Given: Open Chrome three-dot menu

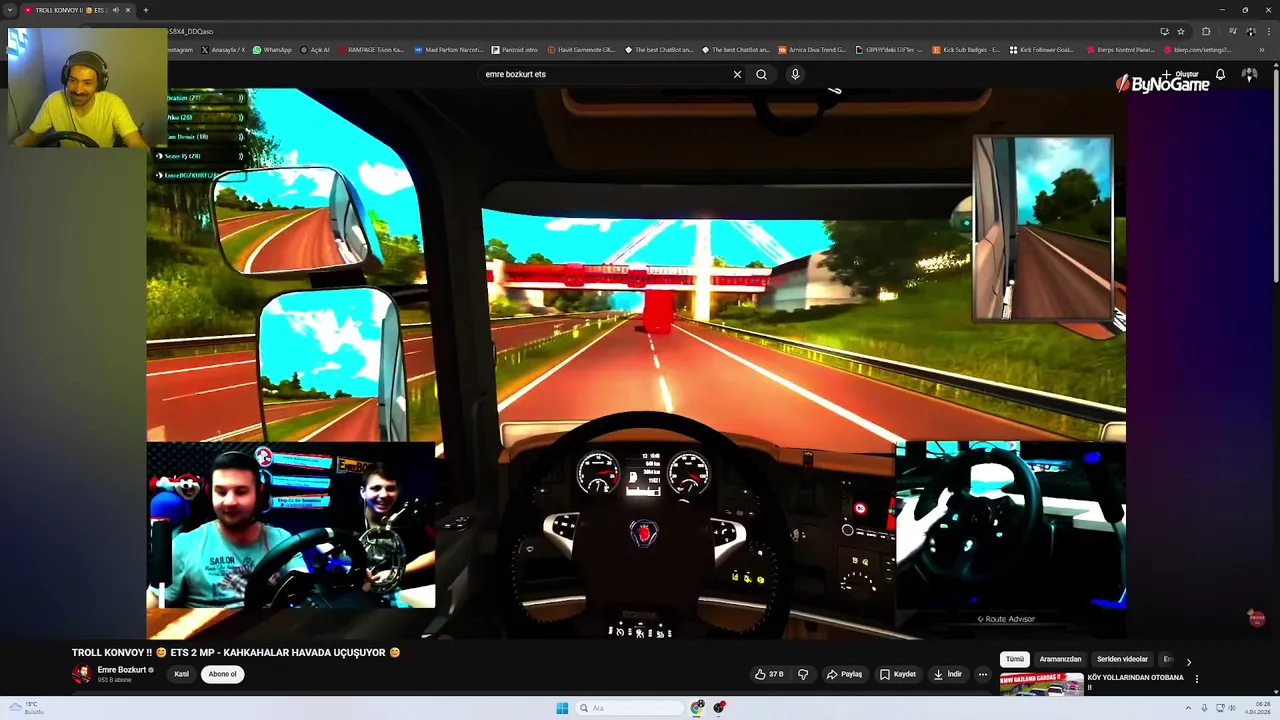Looking at the screenshot, I should (x=1268, y=31).
